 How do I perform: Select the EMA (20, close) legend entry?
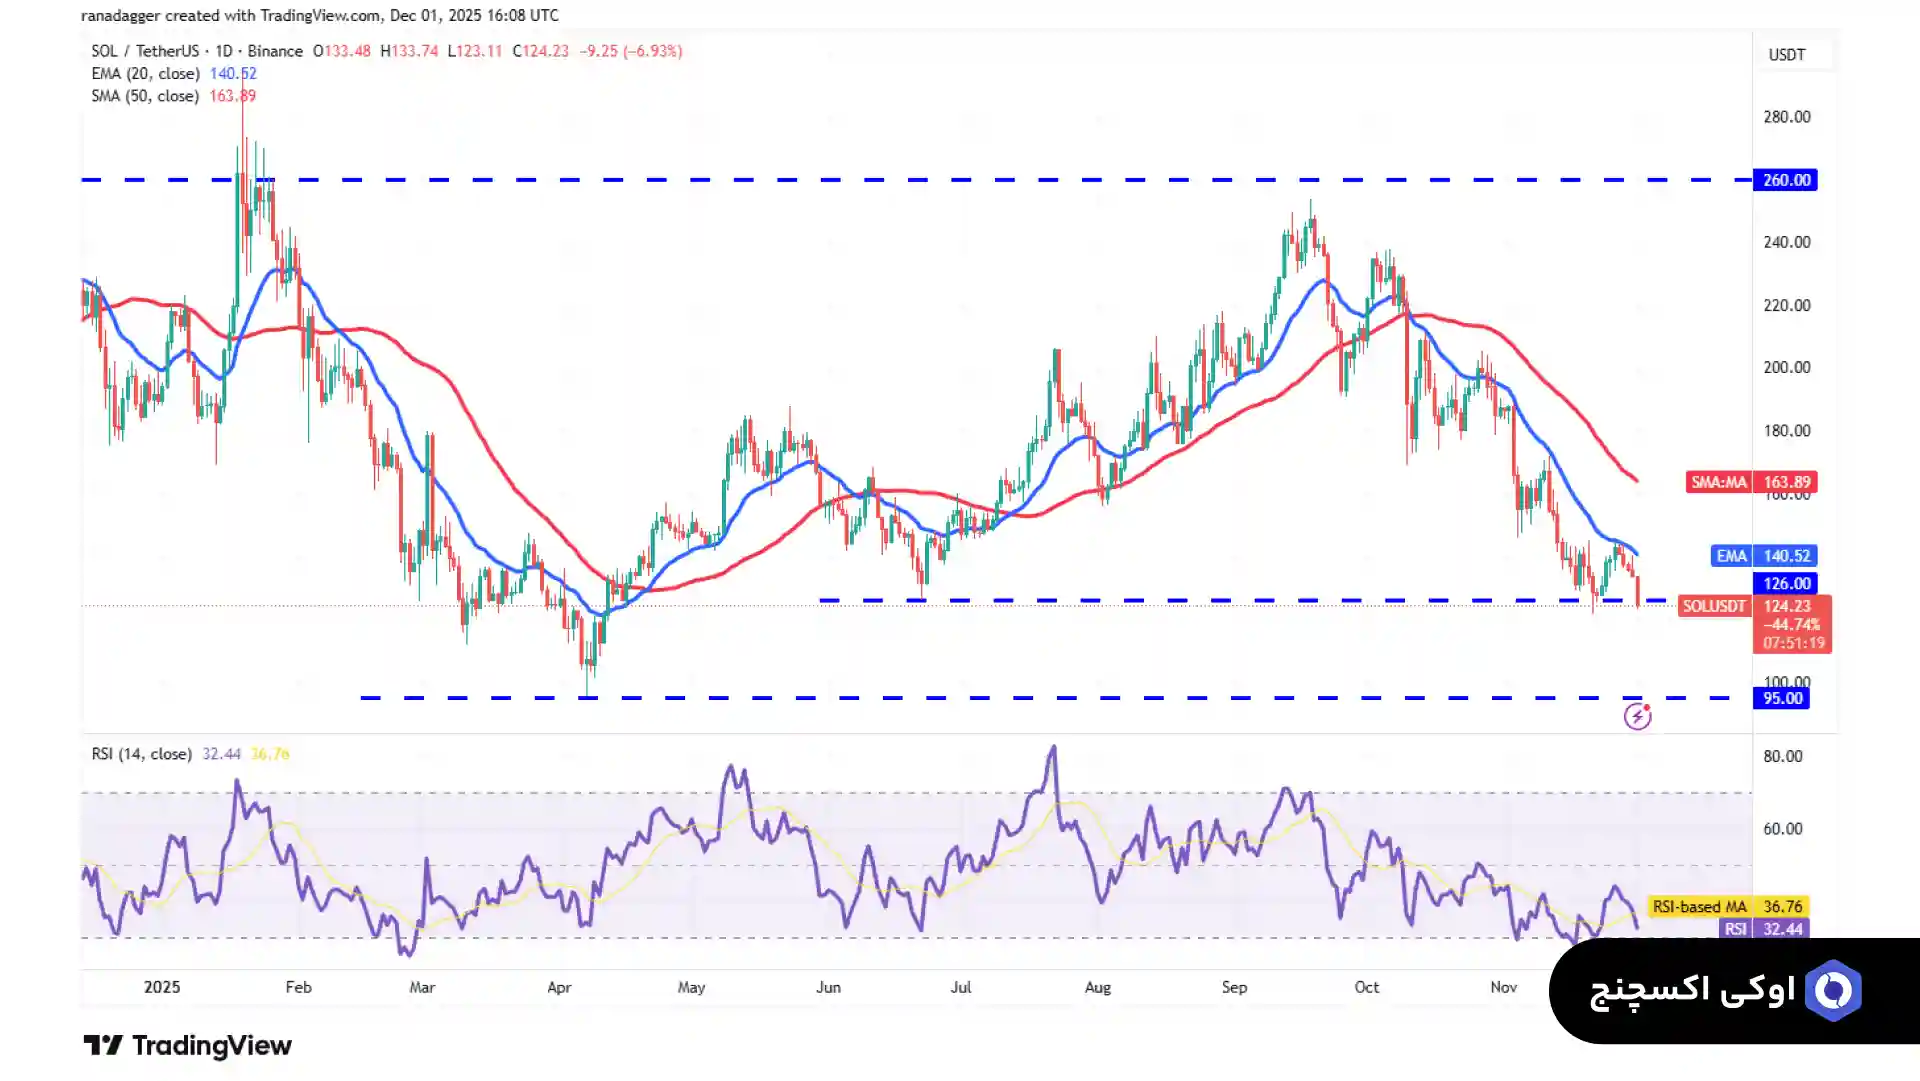pyautogui.click(x=145, y=74)
